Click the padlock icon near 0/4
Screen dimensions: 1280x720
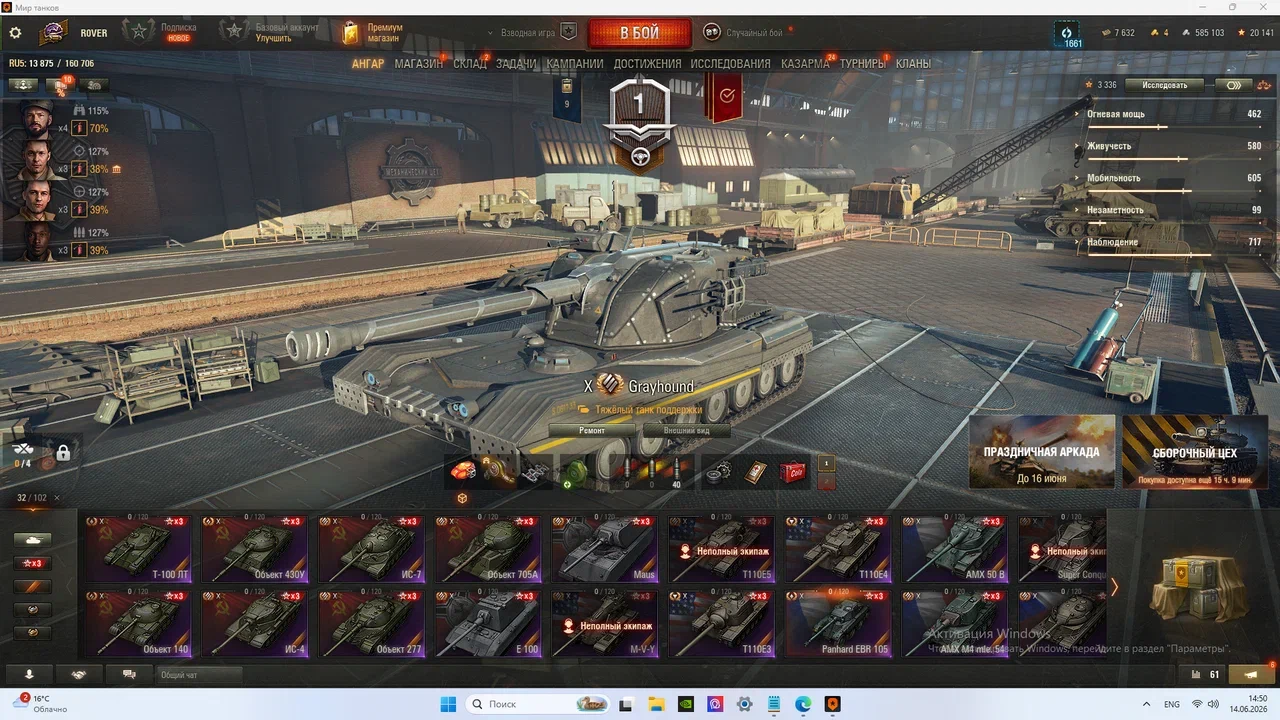pyautogui.click(x=63, y=453)
